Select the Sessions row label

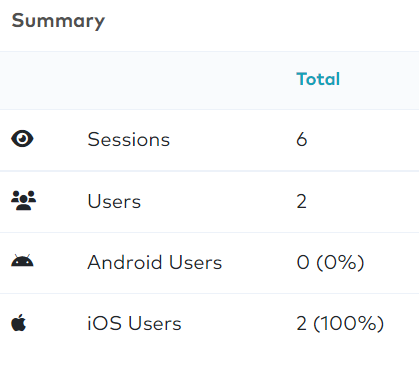tap(129, 139)
